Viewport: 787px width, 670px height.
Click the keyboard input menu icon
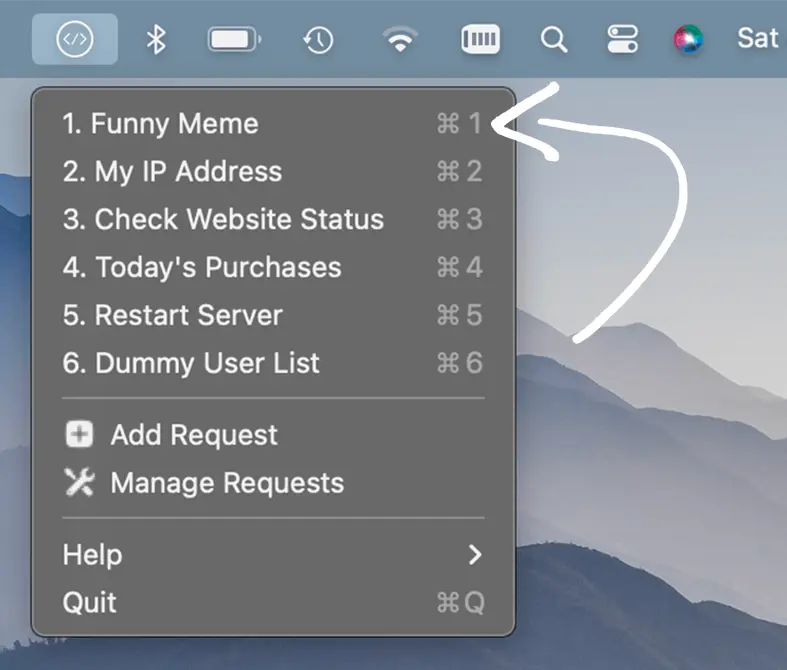pyautogui.click(x=480, y=39)
